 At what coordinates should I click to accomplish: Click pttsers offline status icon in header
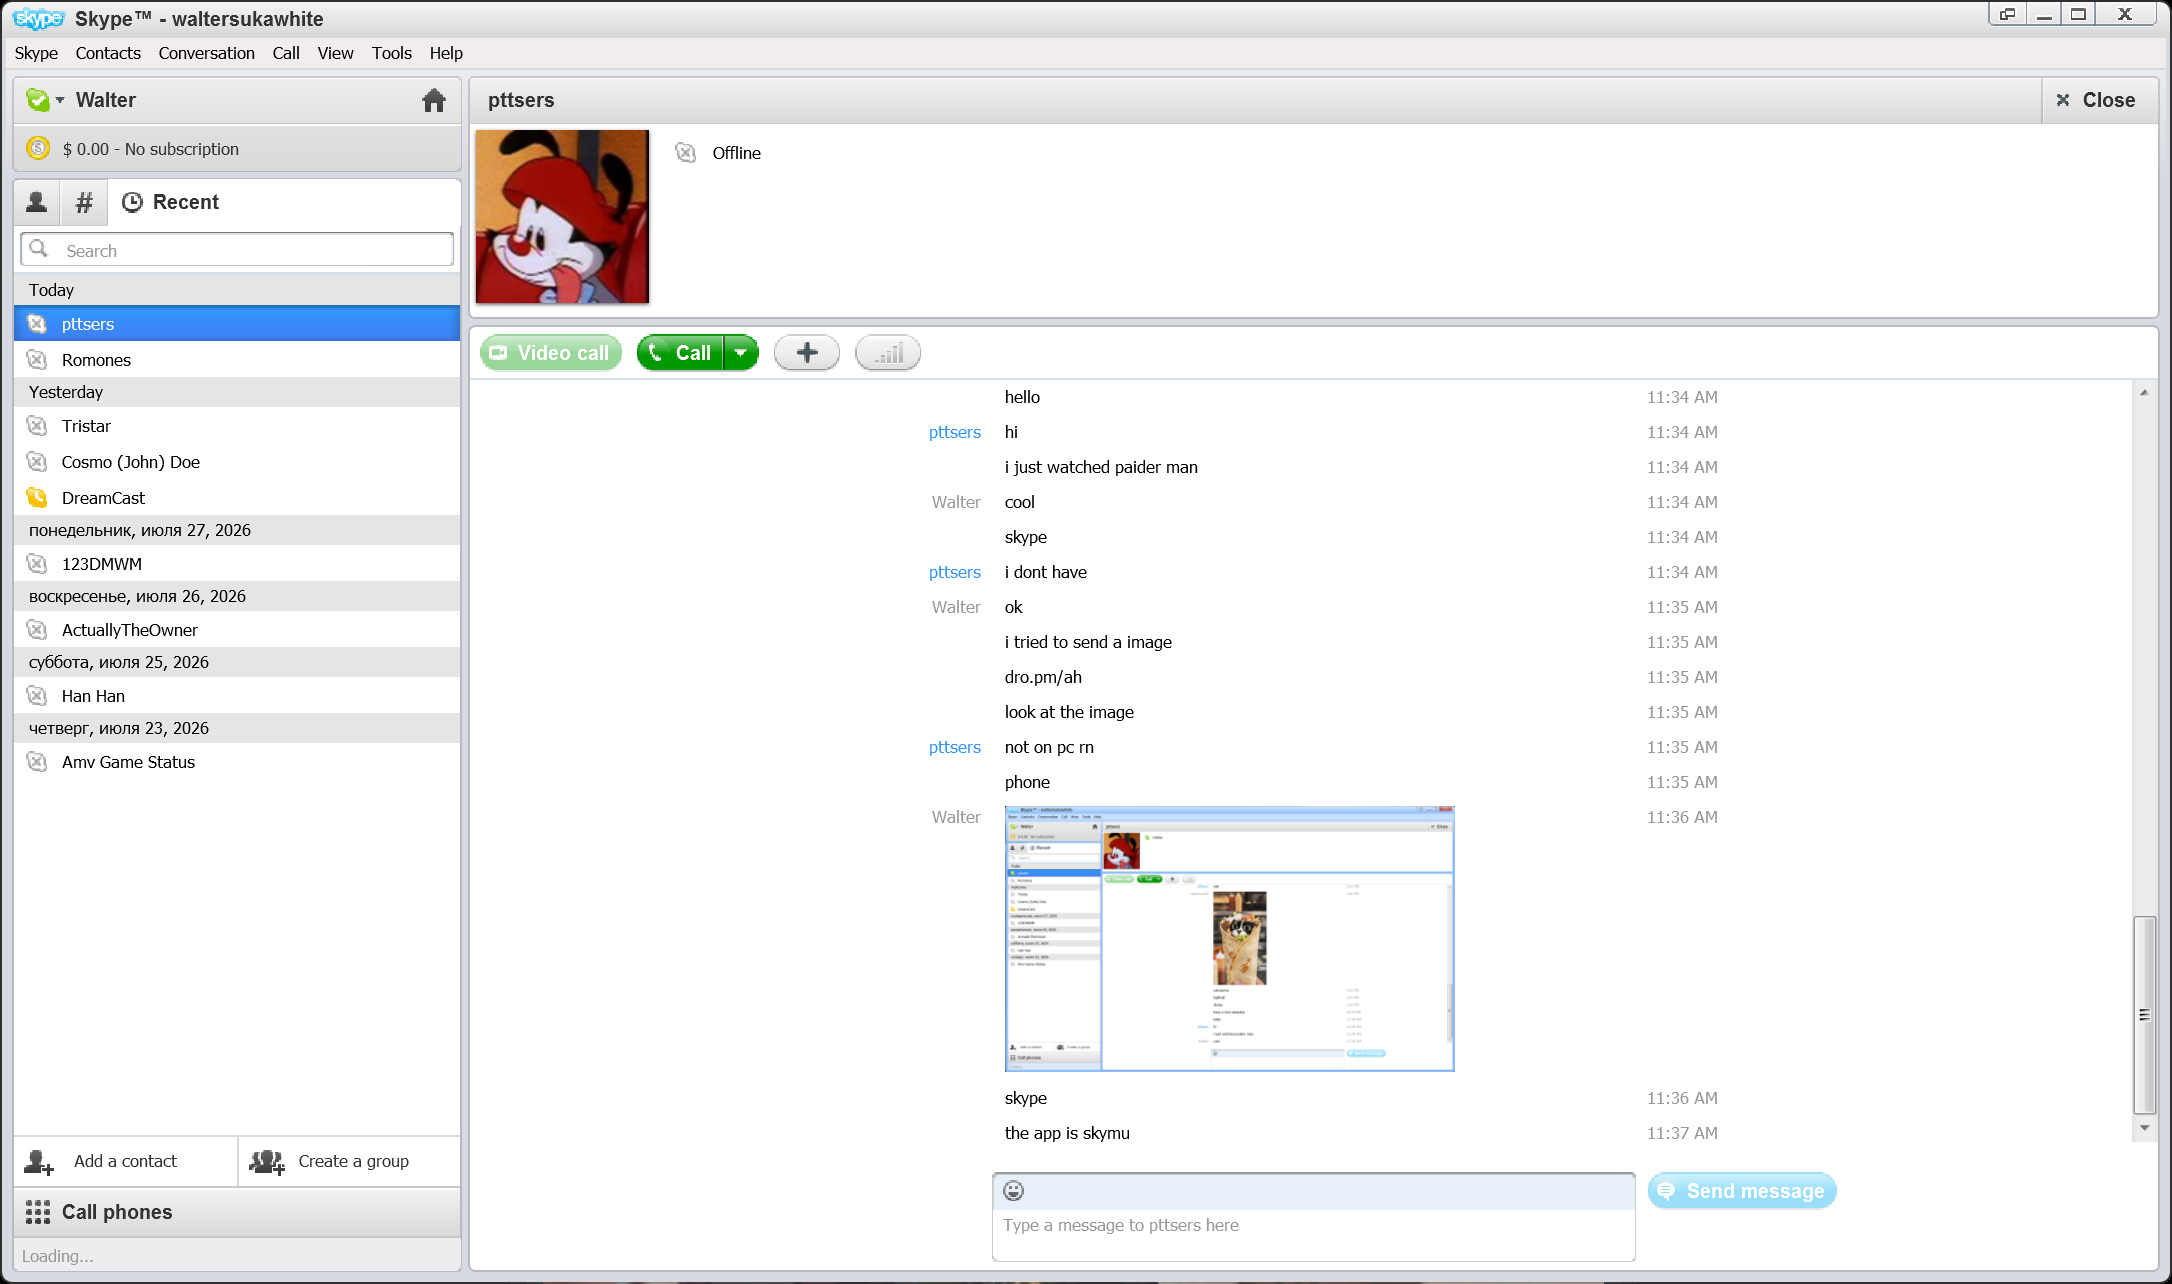pyautogui.click(x=685, y=153)
